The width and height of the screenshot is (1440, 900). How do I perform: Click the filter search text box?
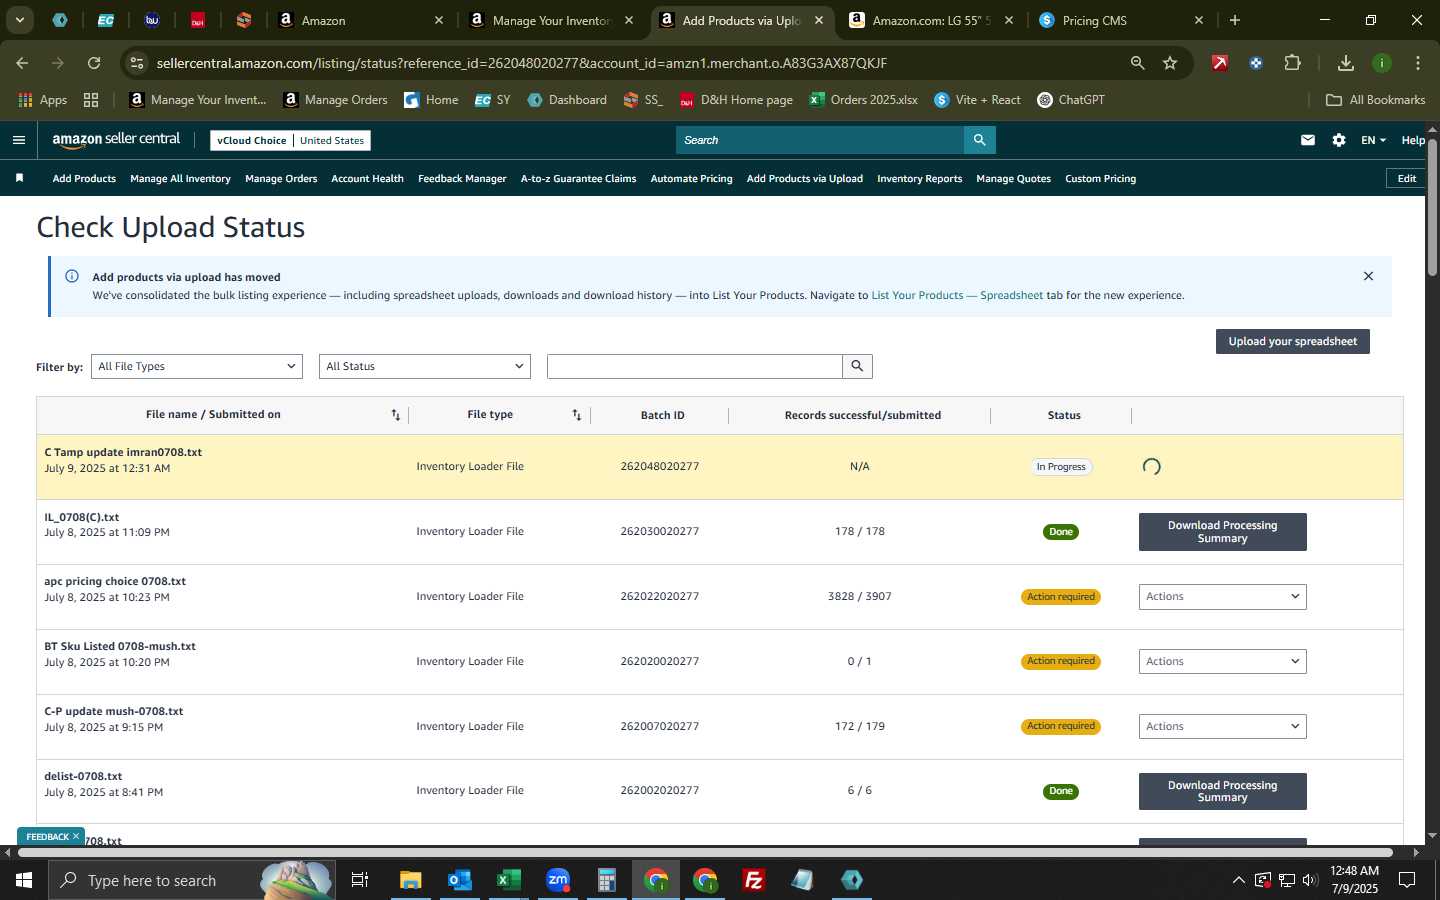pos(694,366)
